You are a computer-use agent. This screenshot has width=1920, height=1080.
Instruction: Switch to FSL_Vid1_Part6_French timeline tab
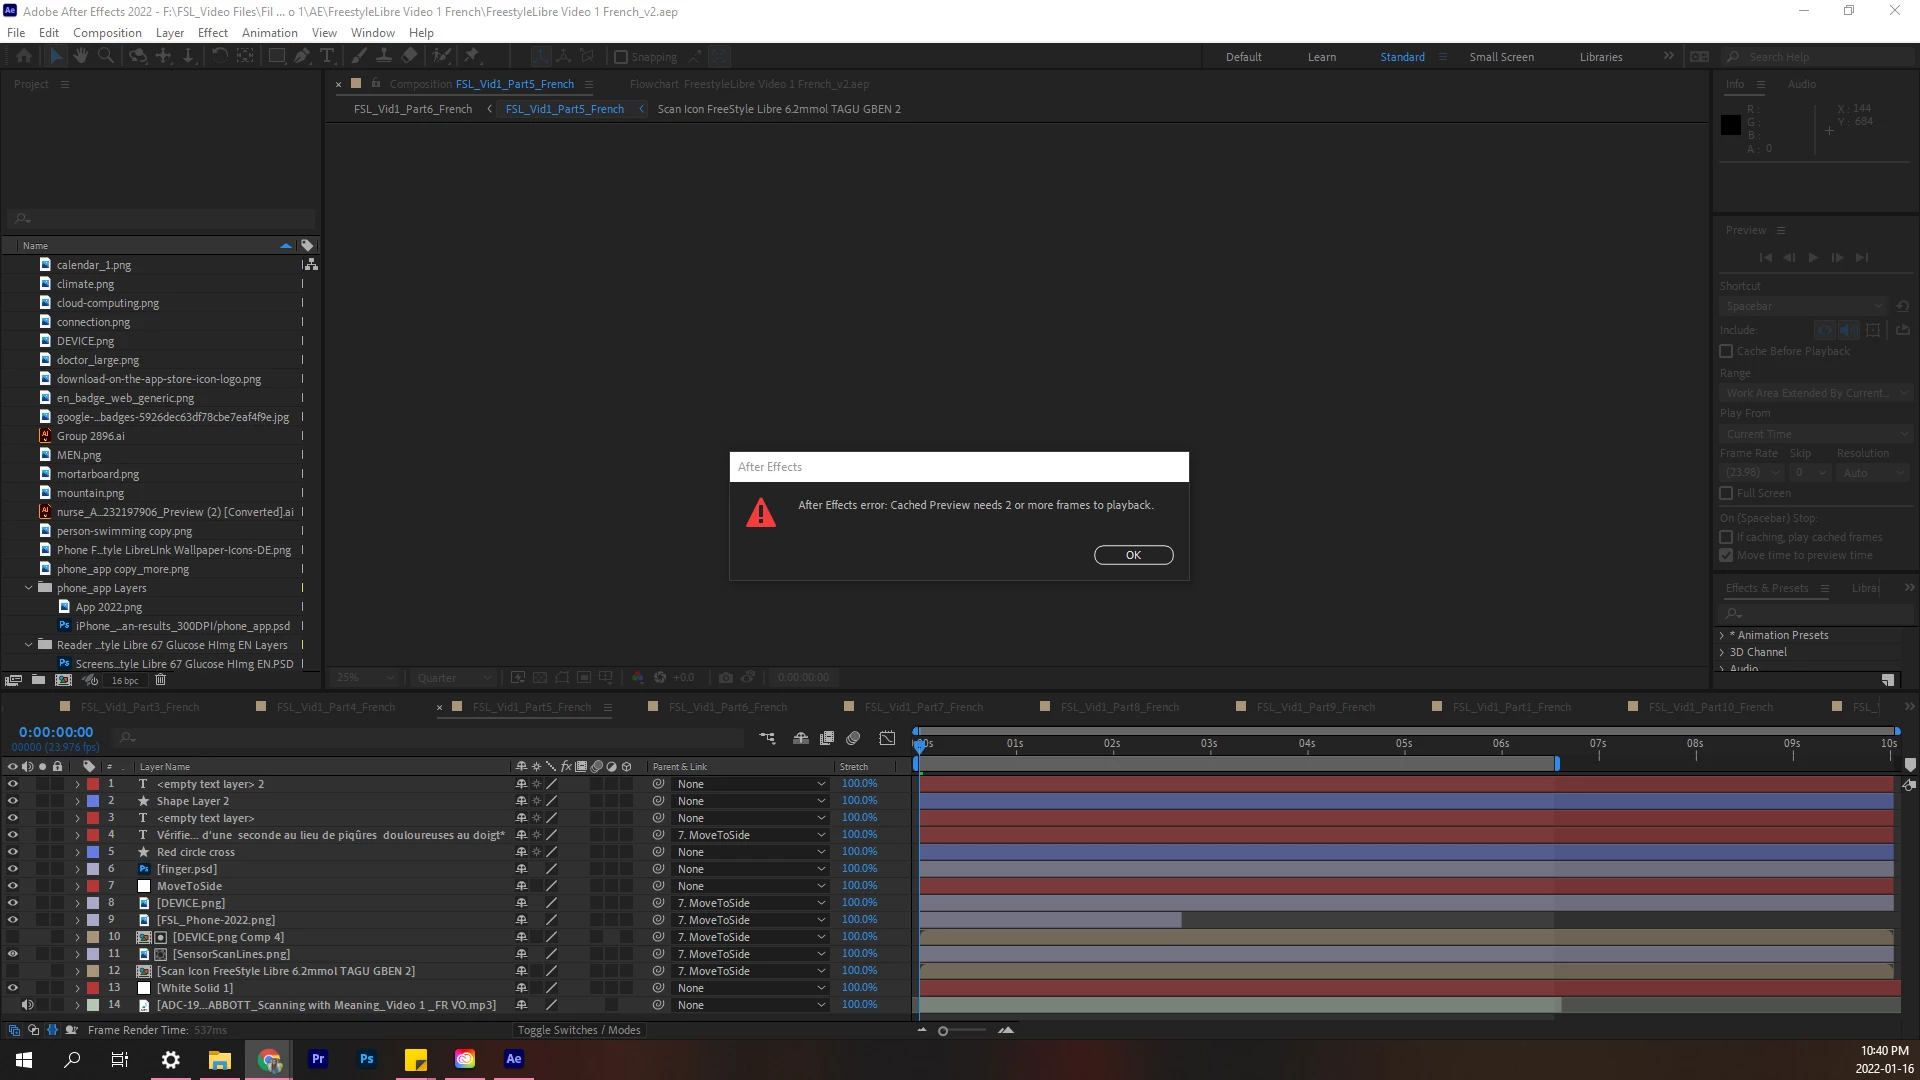(x=727, y=707)
